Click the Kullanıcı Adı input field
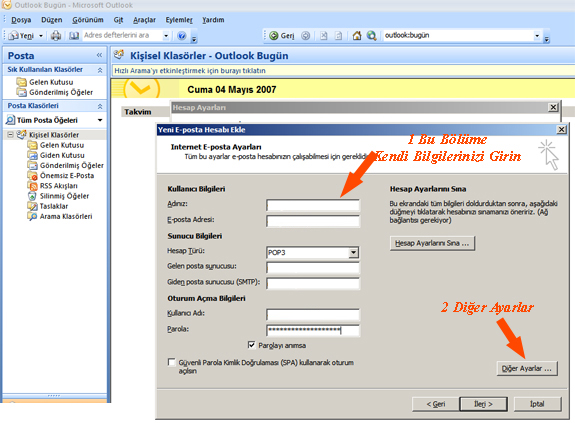This screenshot has height=423, width=575. pos(313,315)
